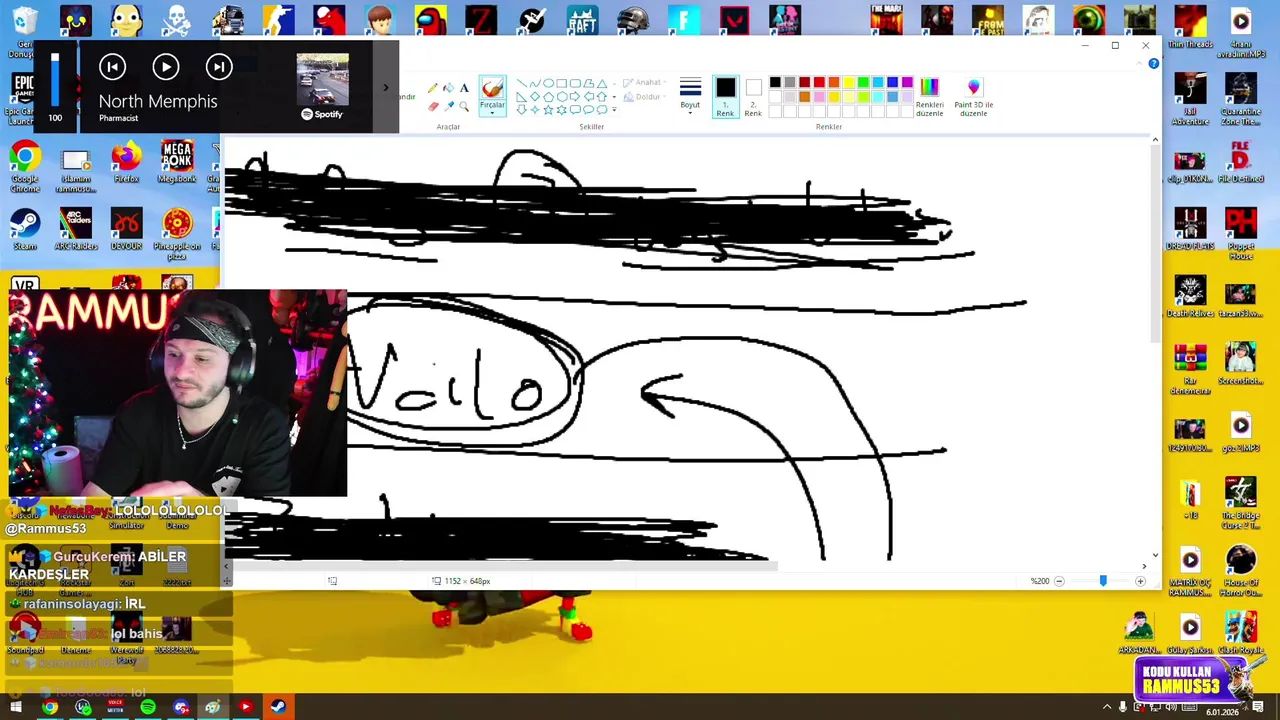This screenshot has width=1280, height=720.
Task: Pick the Fill with color bucket tool
Action: pos(448,88)
